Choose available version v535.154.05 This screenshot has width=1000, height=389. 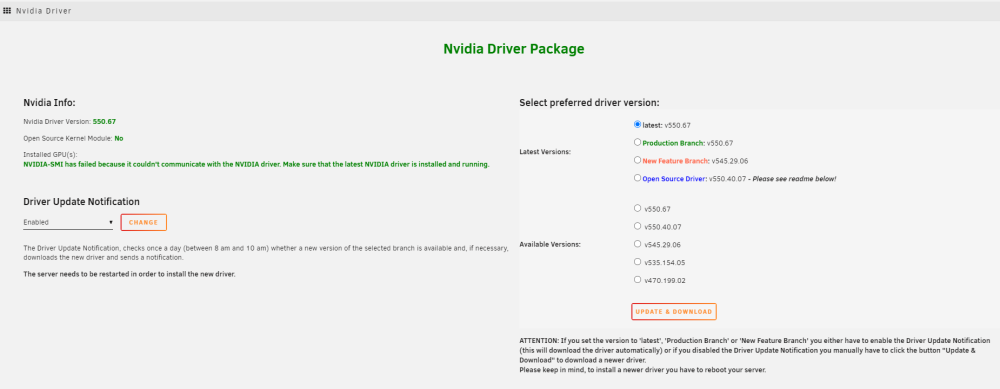coord(638,261)
